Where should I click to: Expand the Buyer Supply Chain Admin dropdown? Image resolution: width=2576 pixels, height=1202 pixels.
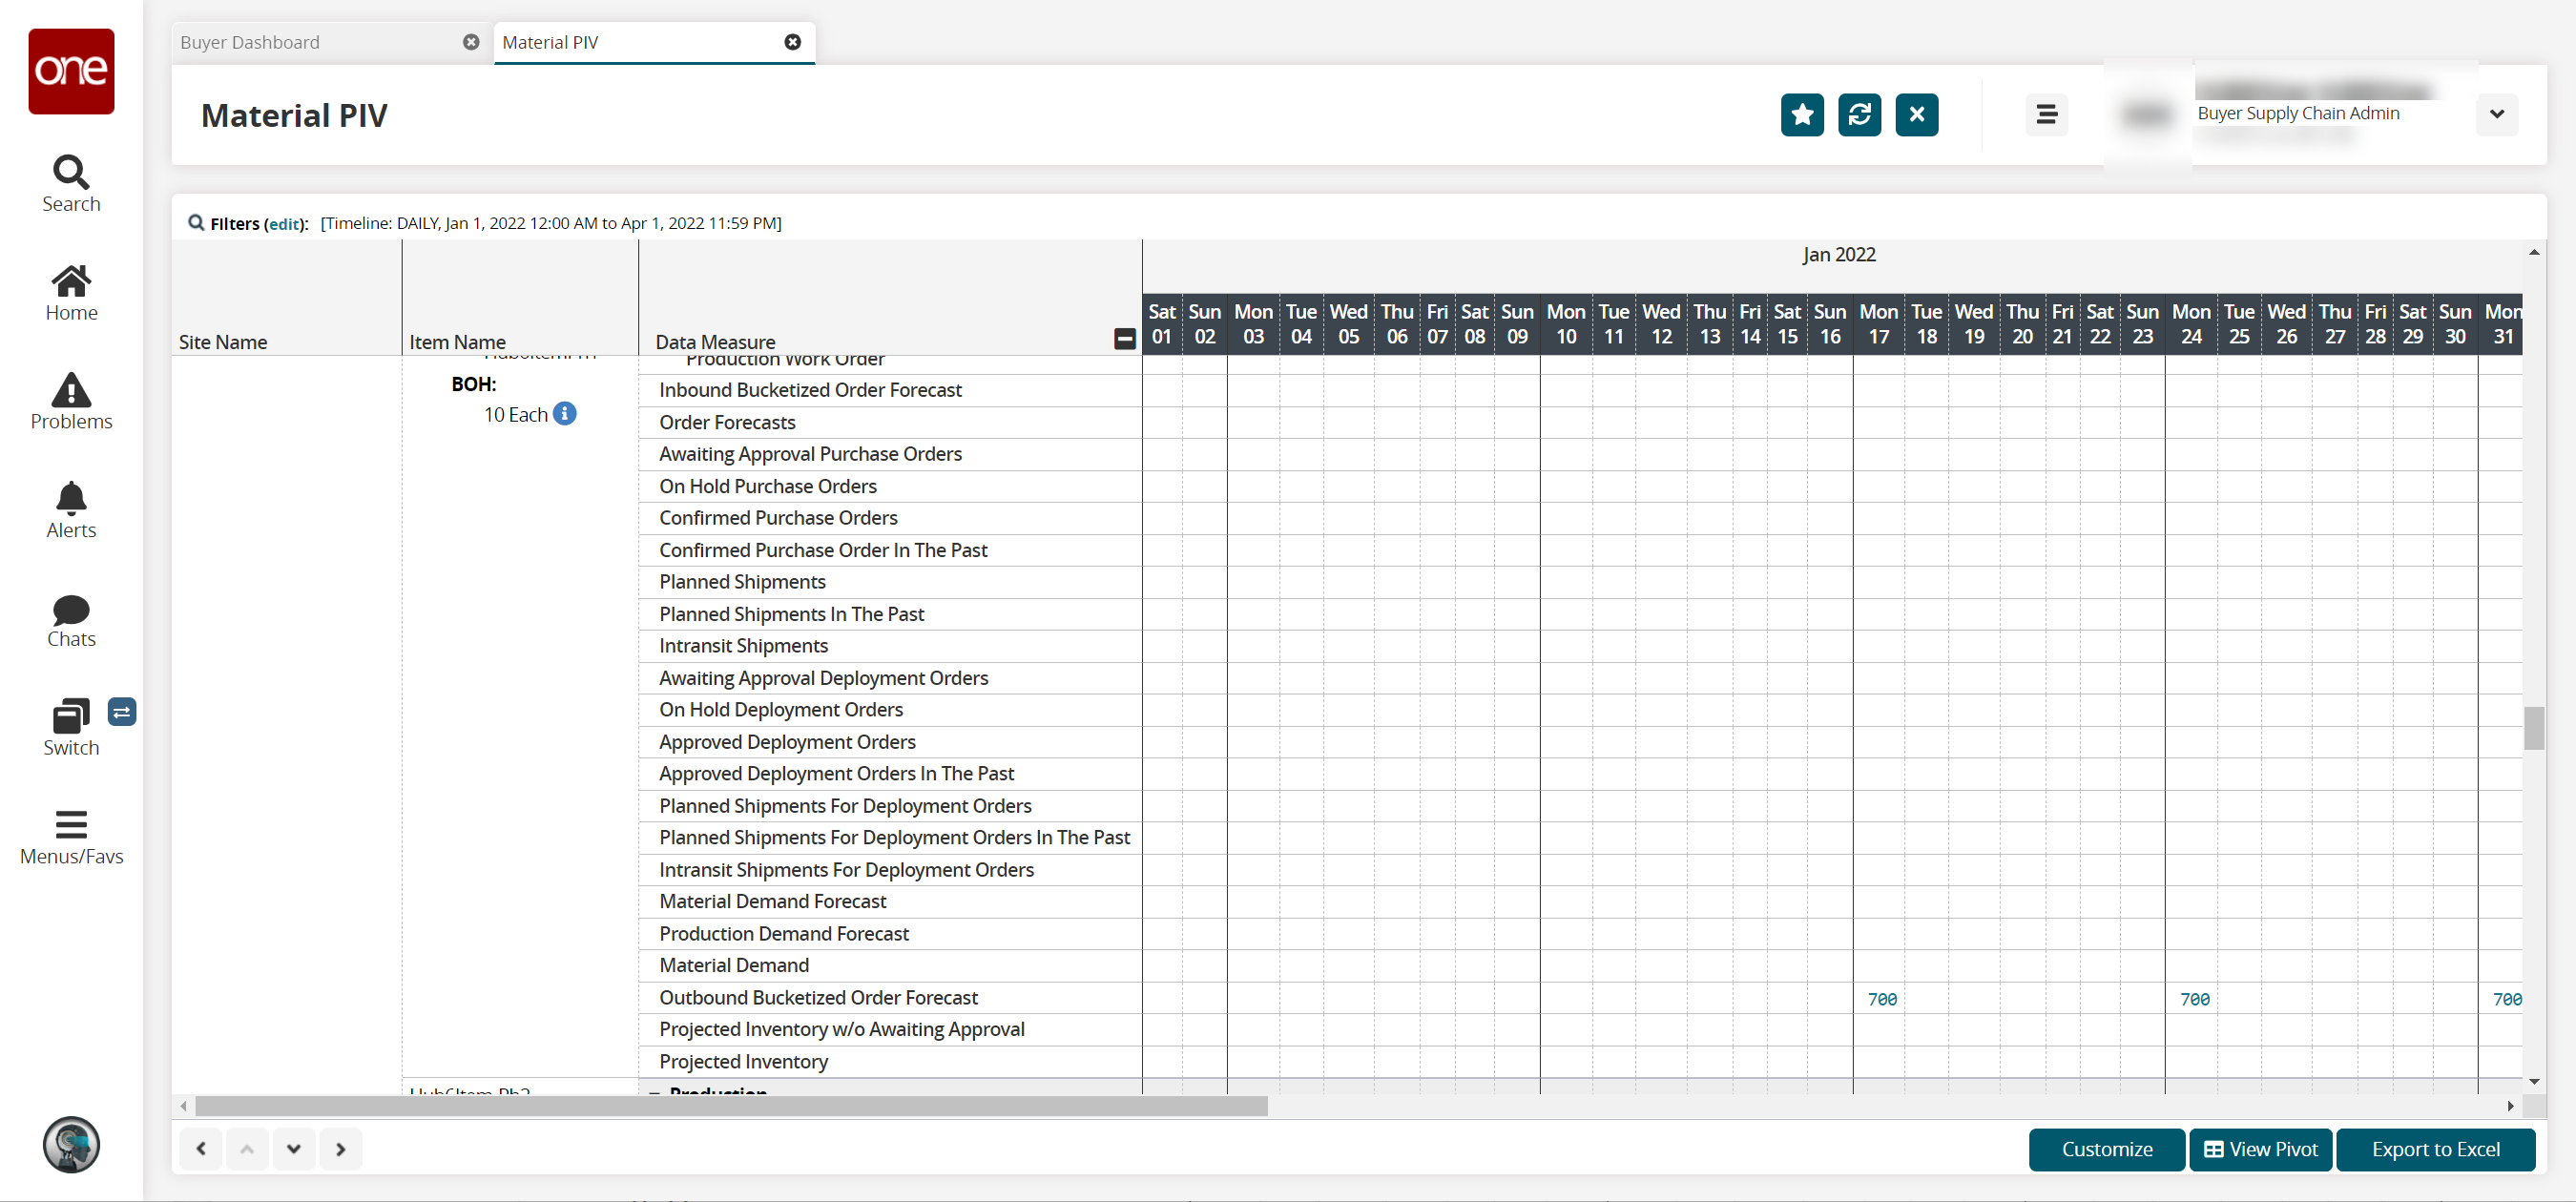(x=2499, y=114)
